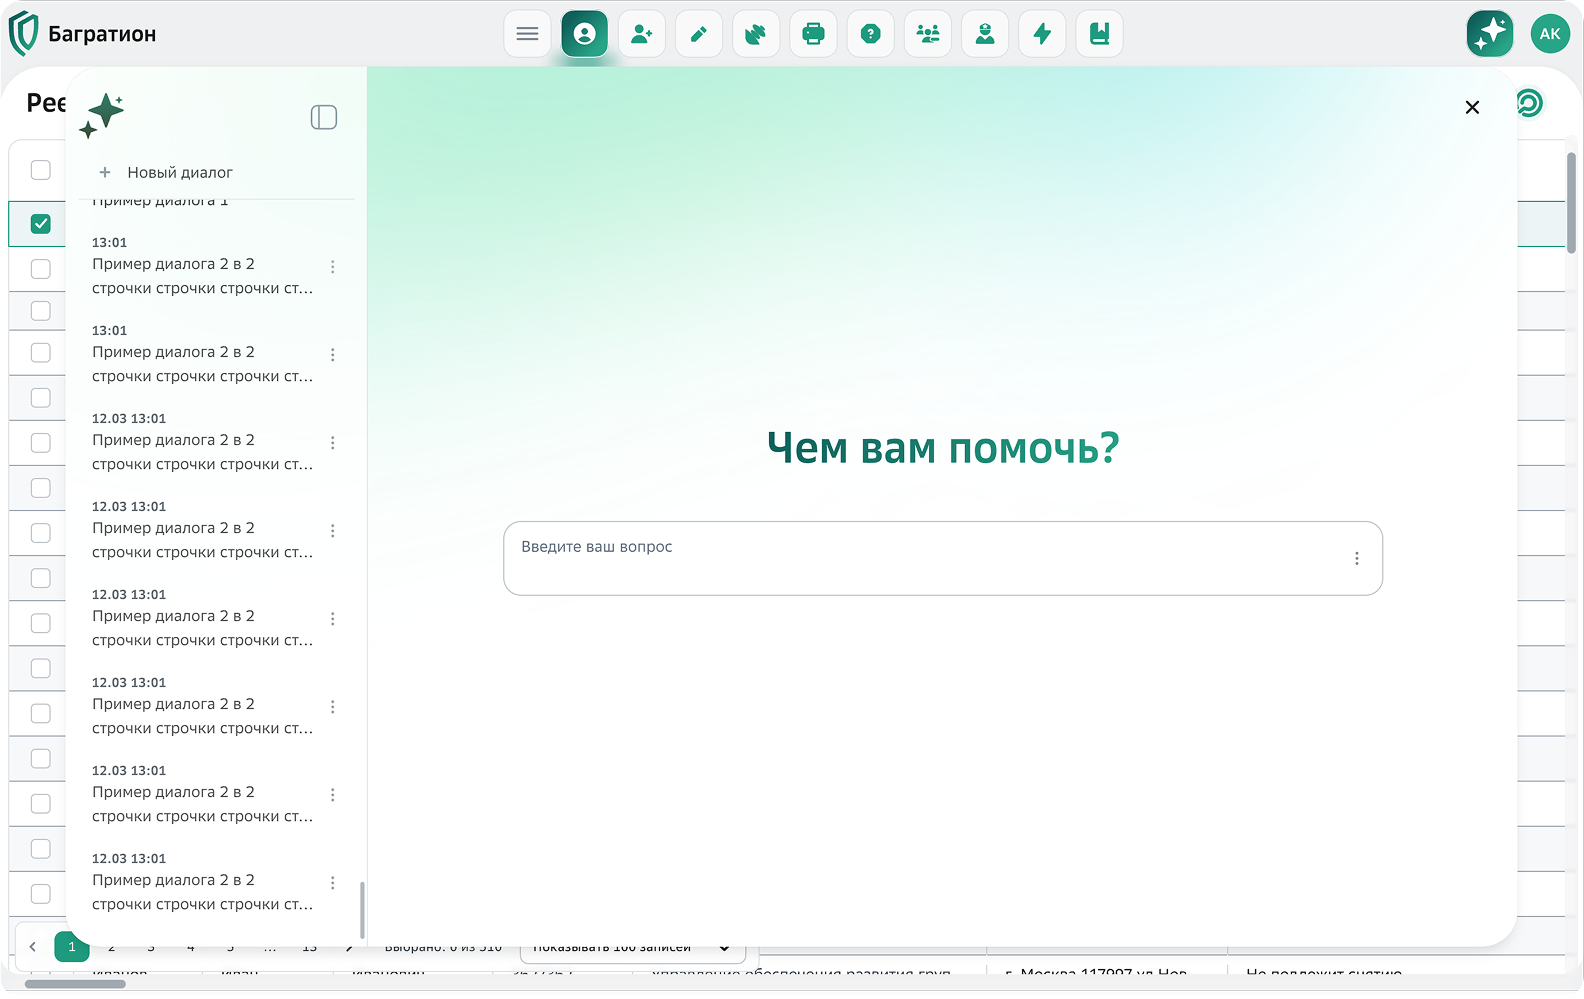The height and width of the screenshot is (999, 1584).
Task: Click the satellite dish toolbar icon
Action: [x=756, y=34]
